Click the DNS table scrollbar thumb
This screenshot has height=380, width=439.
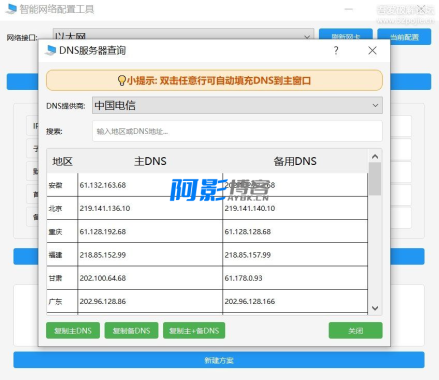(375, 179)
